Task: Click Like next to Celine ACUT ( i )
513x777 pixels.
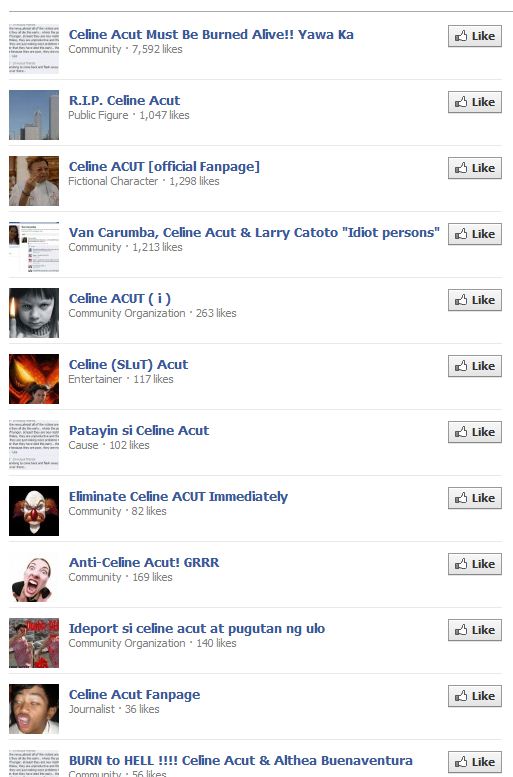Action: click(474, 300)
